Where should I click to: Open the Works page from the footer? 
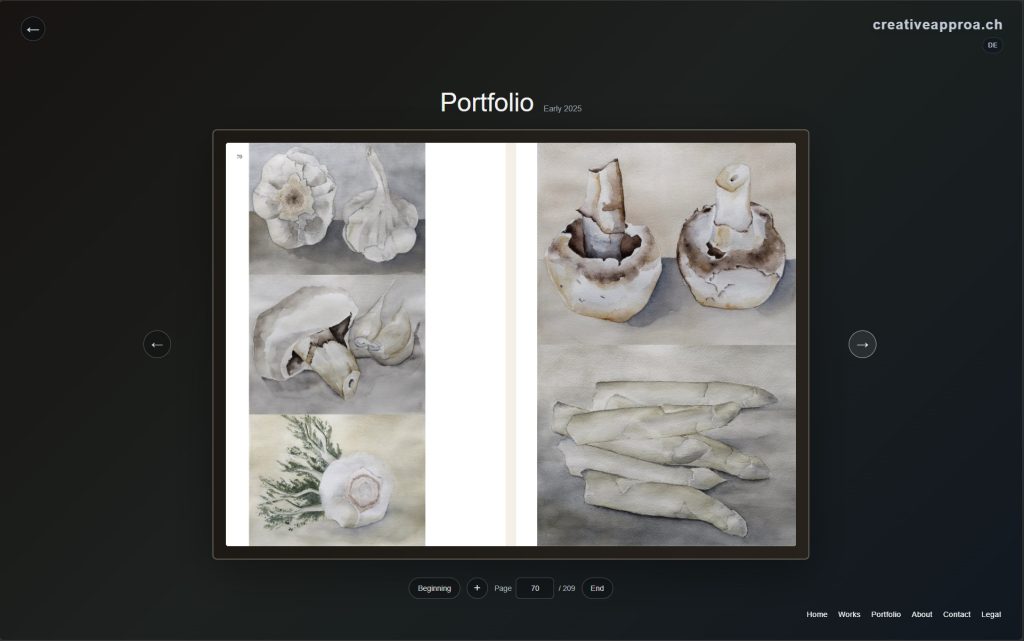click(x=849, y=614)
